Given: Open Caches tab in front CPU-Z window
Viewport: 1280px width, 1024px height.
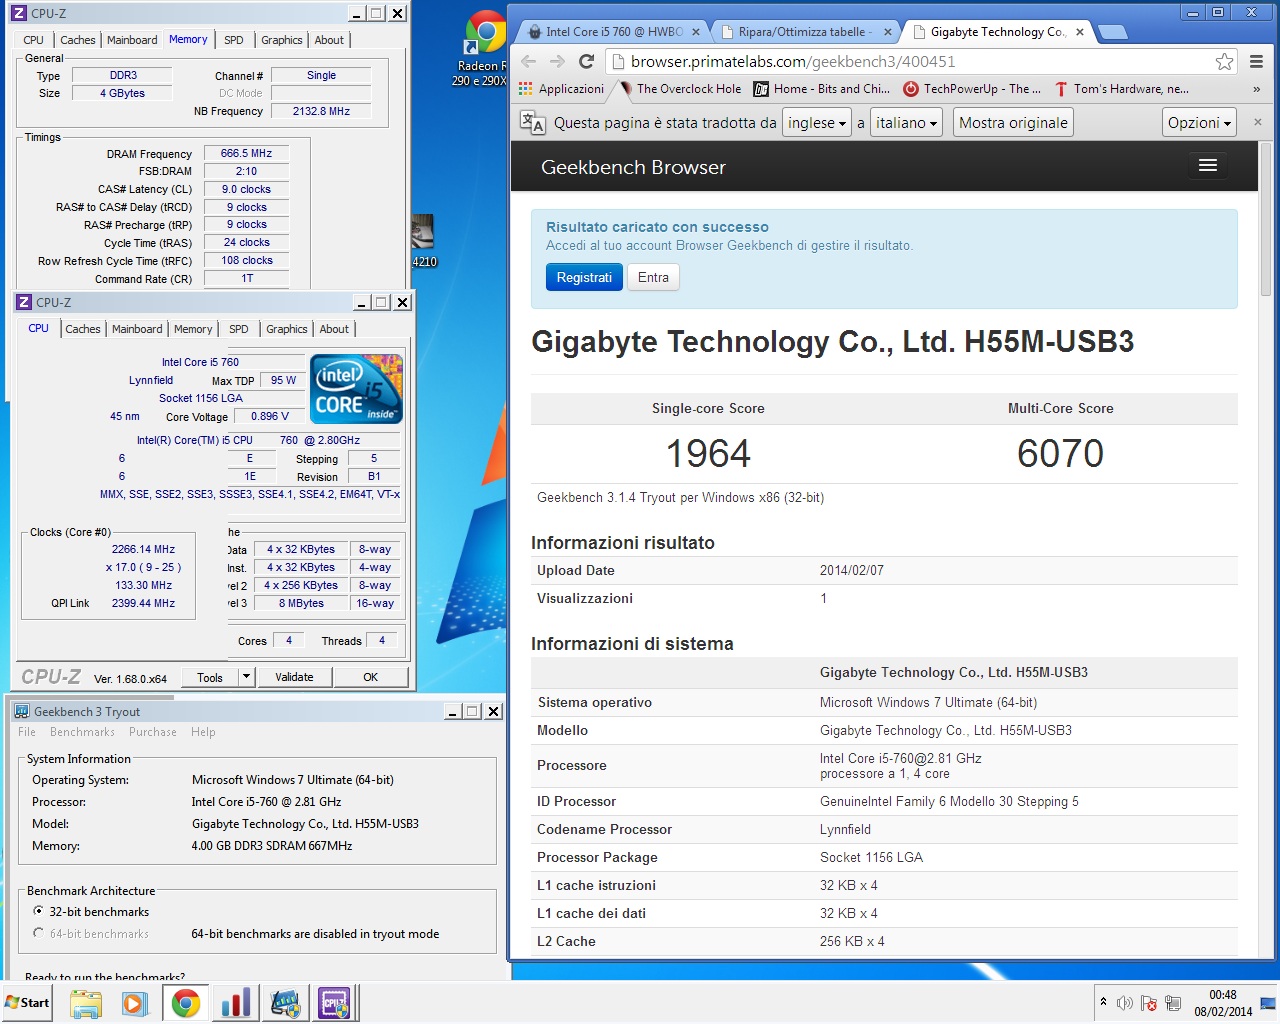Looking at the screenshot, I should [x=83, y=329].
